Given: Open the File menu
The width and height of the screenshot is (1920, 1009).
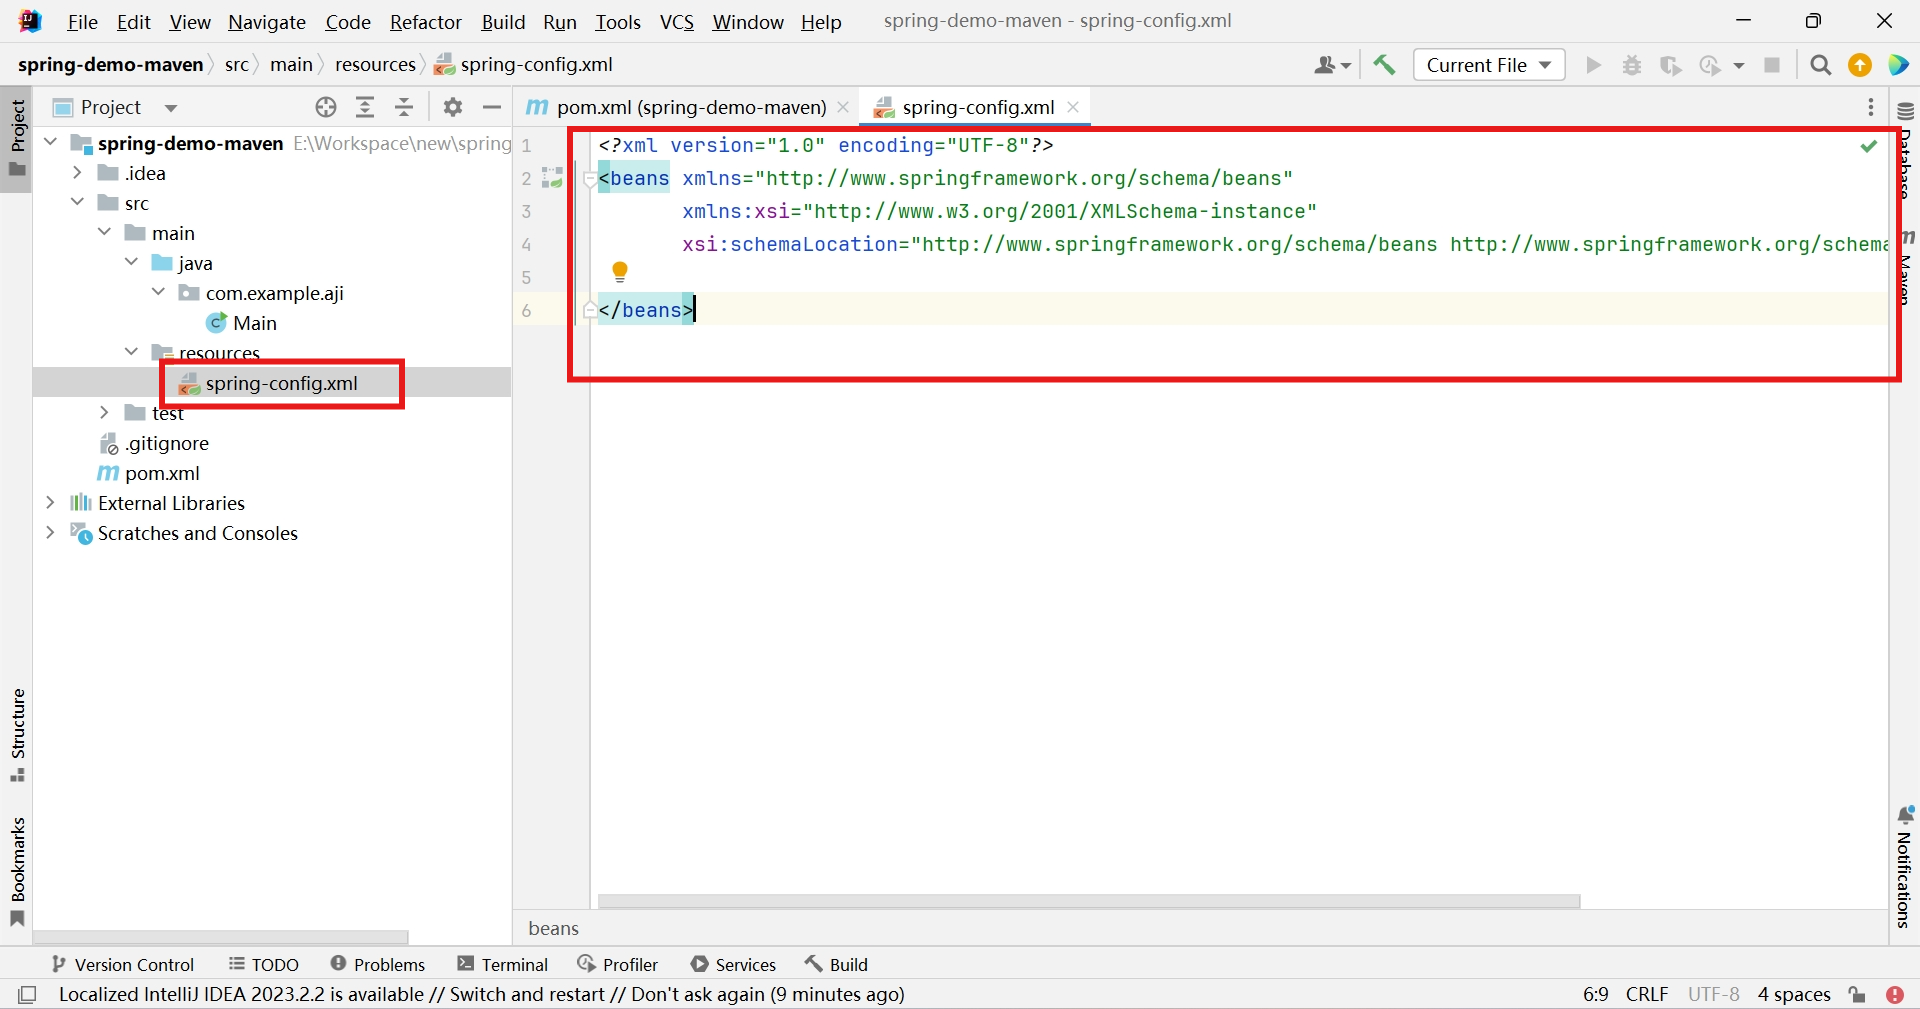Looking at the screenshot, I should click(82, 22).
